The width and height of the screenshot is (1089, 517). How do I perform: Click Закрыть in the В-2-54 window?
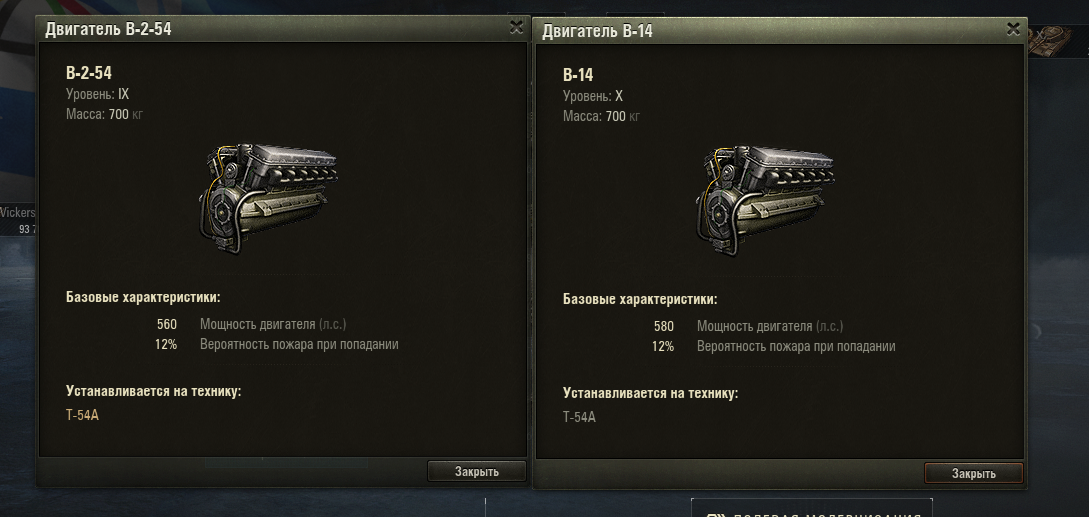pos(476,471)
